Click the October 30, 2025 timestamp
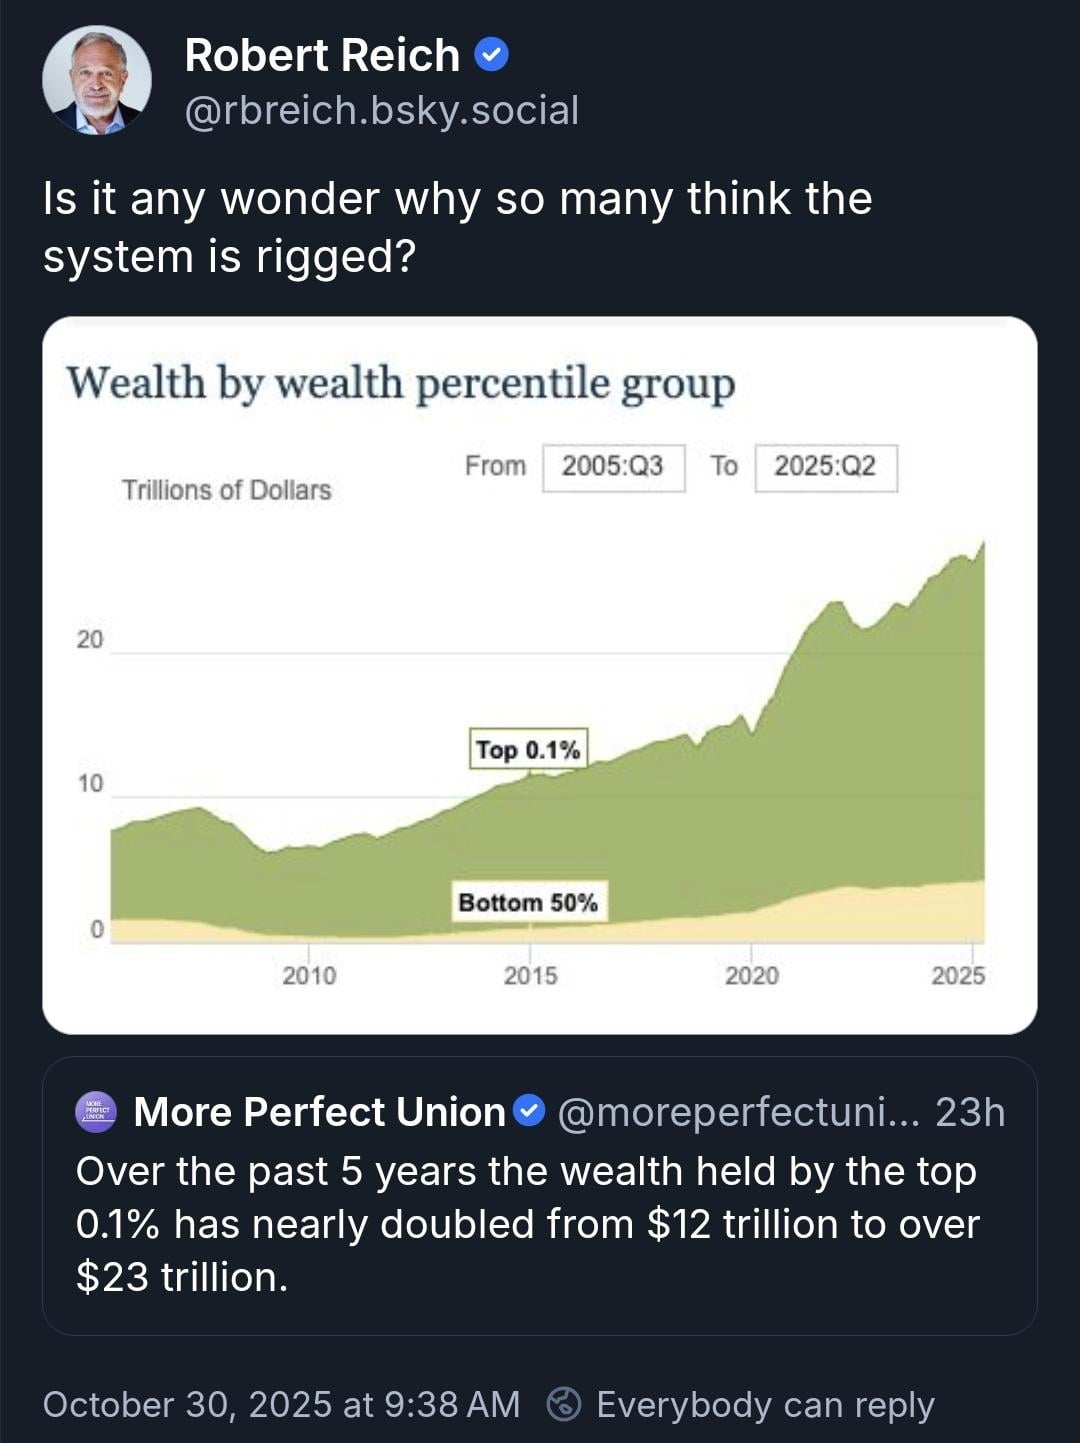1080x1443 pixels. point(281,1404)
